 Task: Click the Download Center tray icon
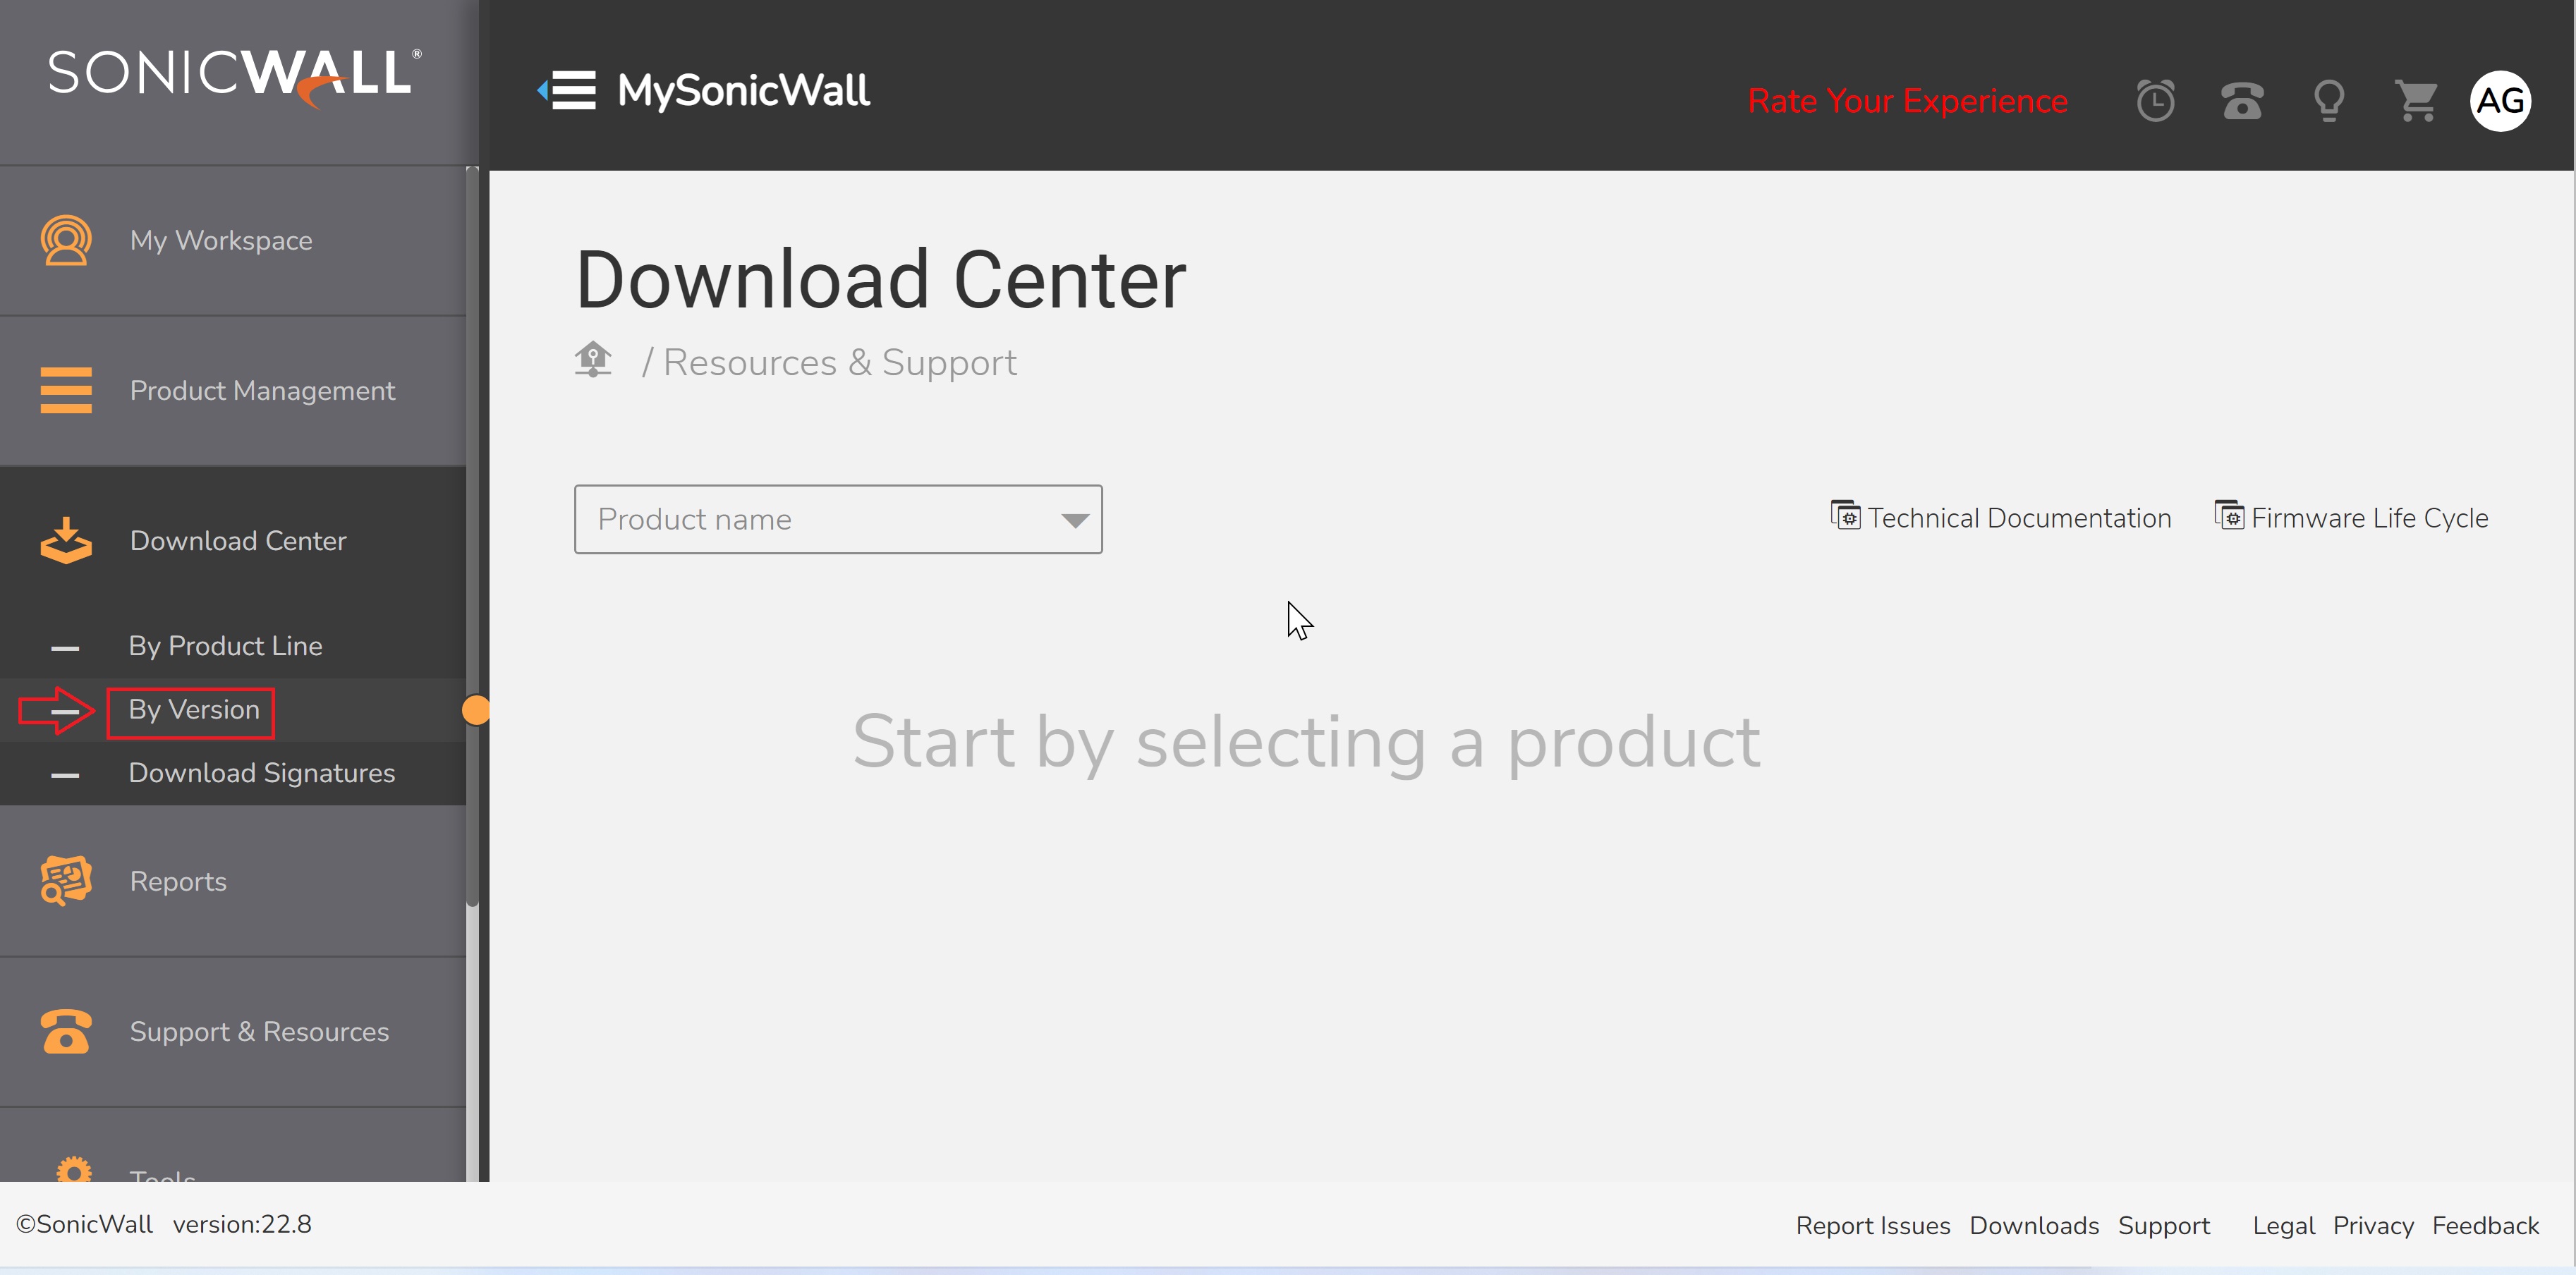66,541
